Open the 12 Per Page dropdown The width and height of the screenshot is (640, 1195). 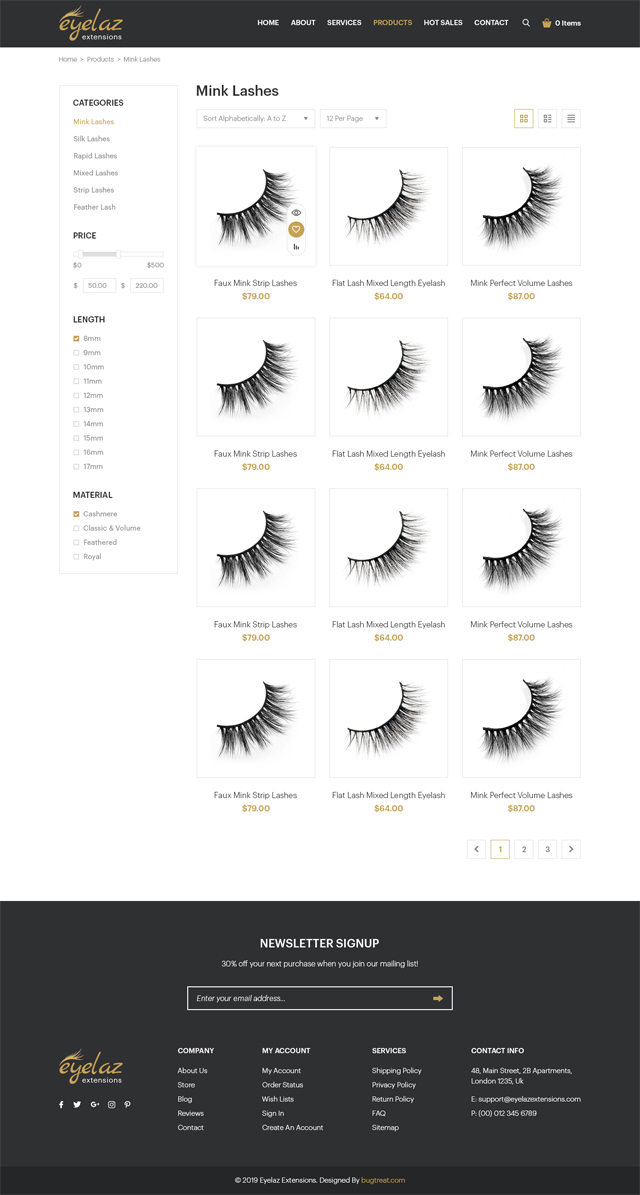(353, 118)
